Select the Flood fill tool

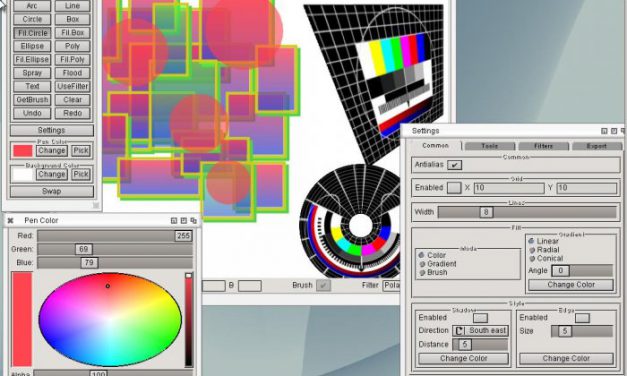72,73
